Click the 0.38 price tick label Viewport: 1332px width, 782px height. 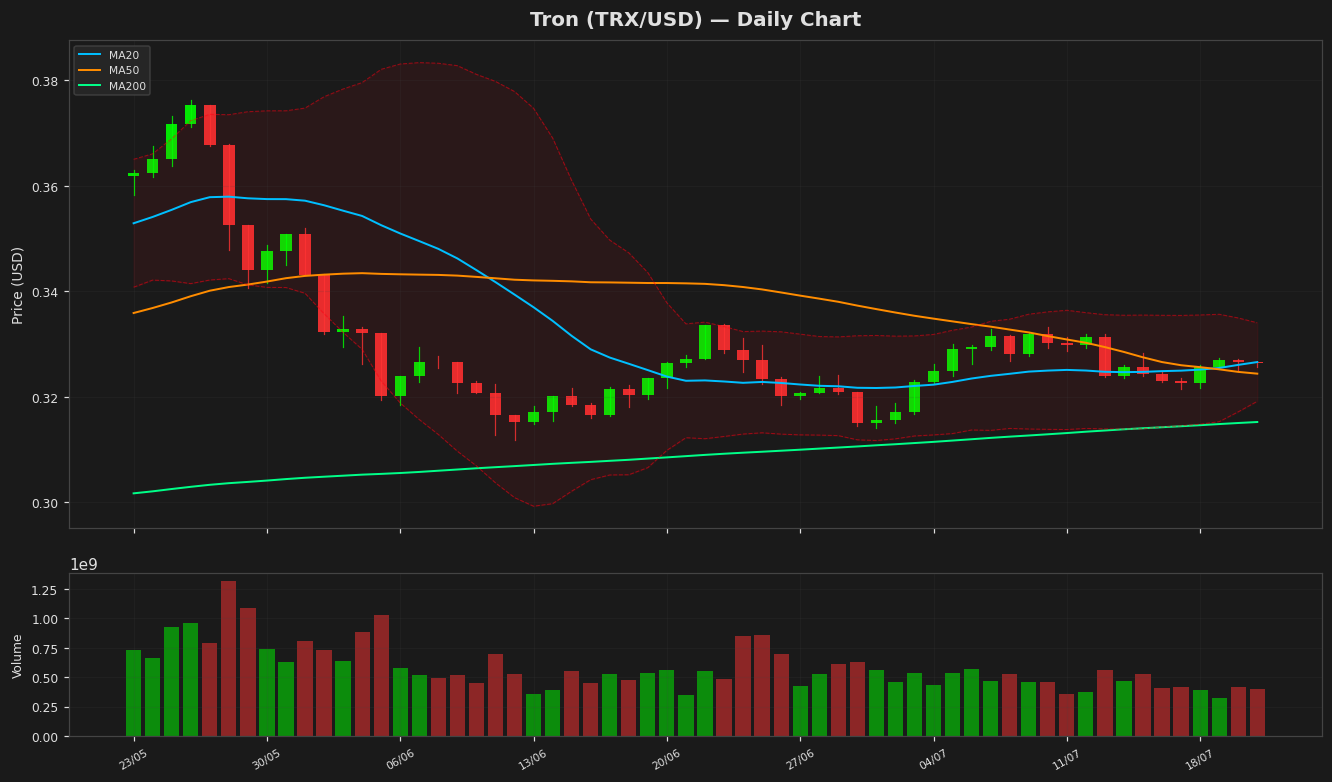[x=44, y=81]
